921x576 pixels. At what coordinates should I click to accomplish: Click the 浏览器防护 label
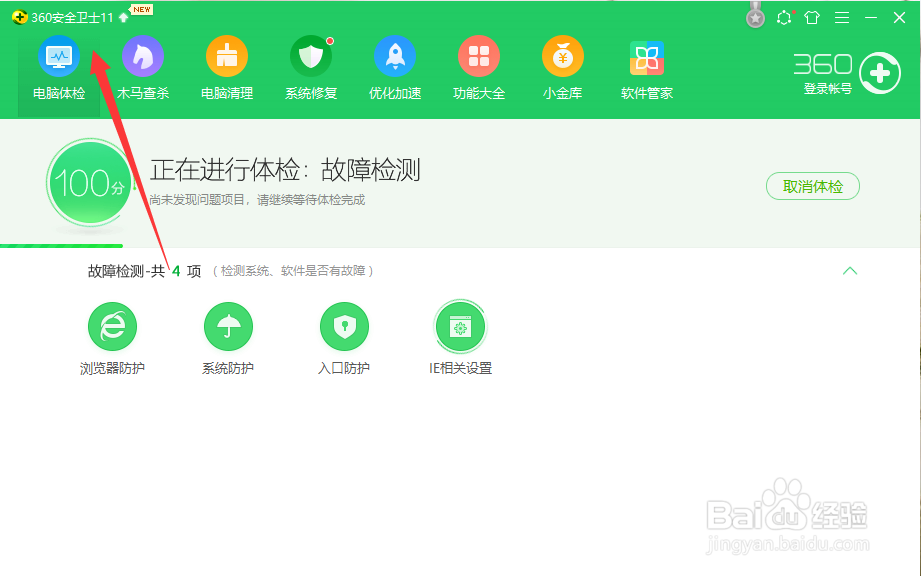pyautogui.click(x=112, y=368)
